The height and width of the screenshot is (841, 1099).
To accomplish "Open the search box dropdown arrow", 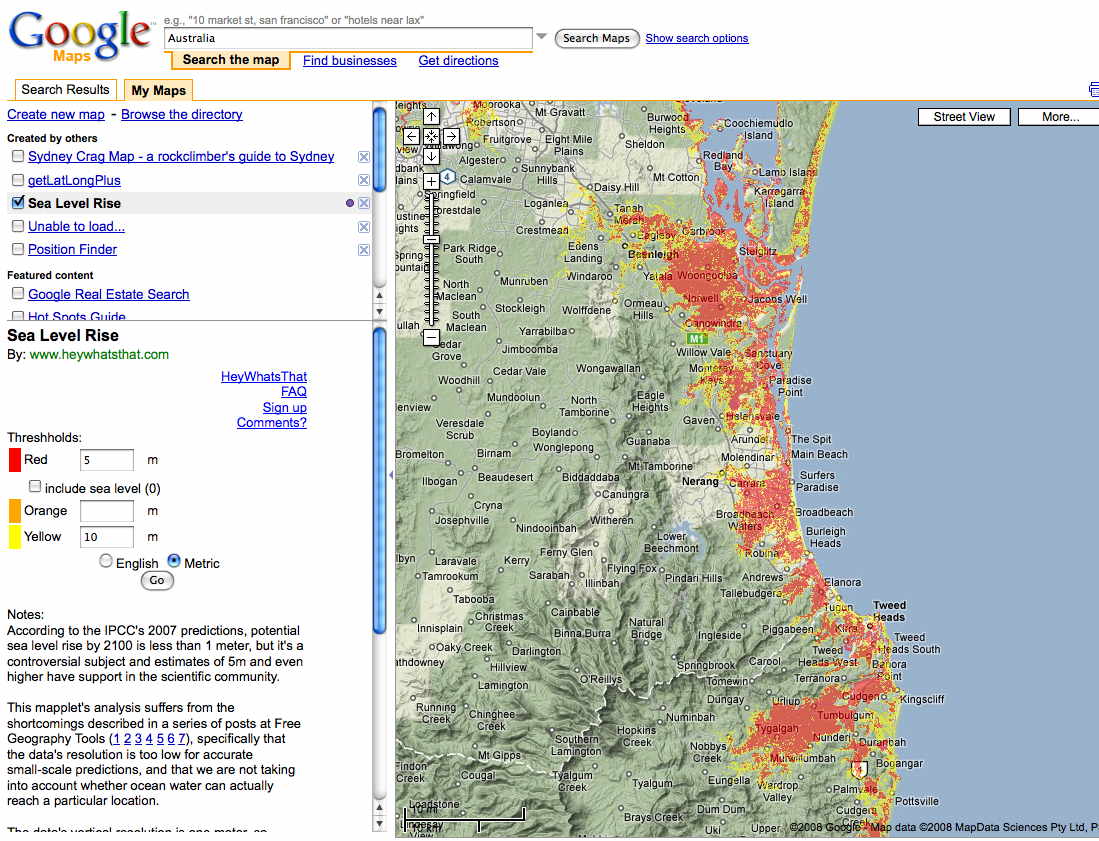I will (x=542, y=38).
